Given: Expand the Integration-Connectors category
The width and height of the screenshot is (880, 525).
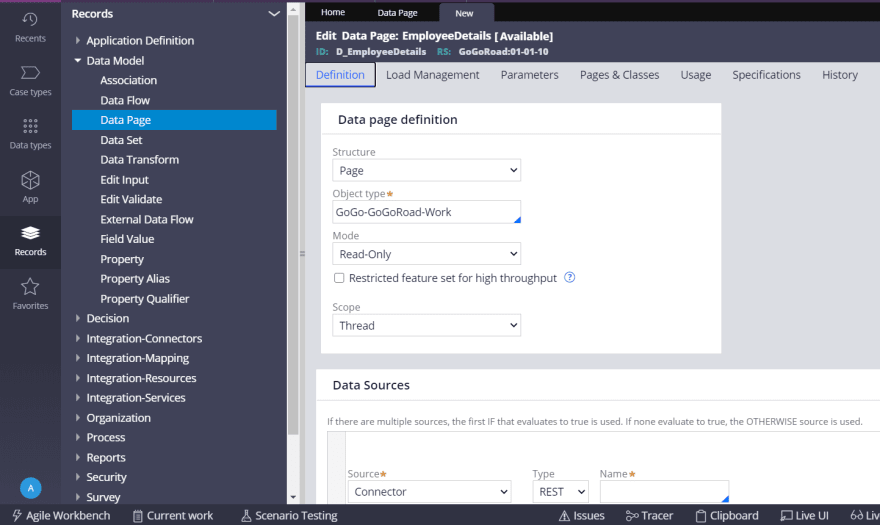Looking at the screenshot, I should point(77,339).
